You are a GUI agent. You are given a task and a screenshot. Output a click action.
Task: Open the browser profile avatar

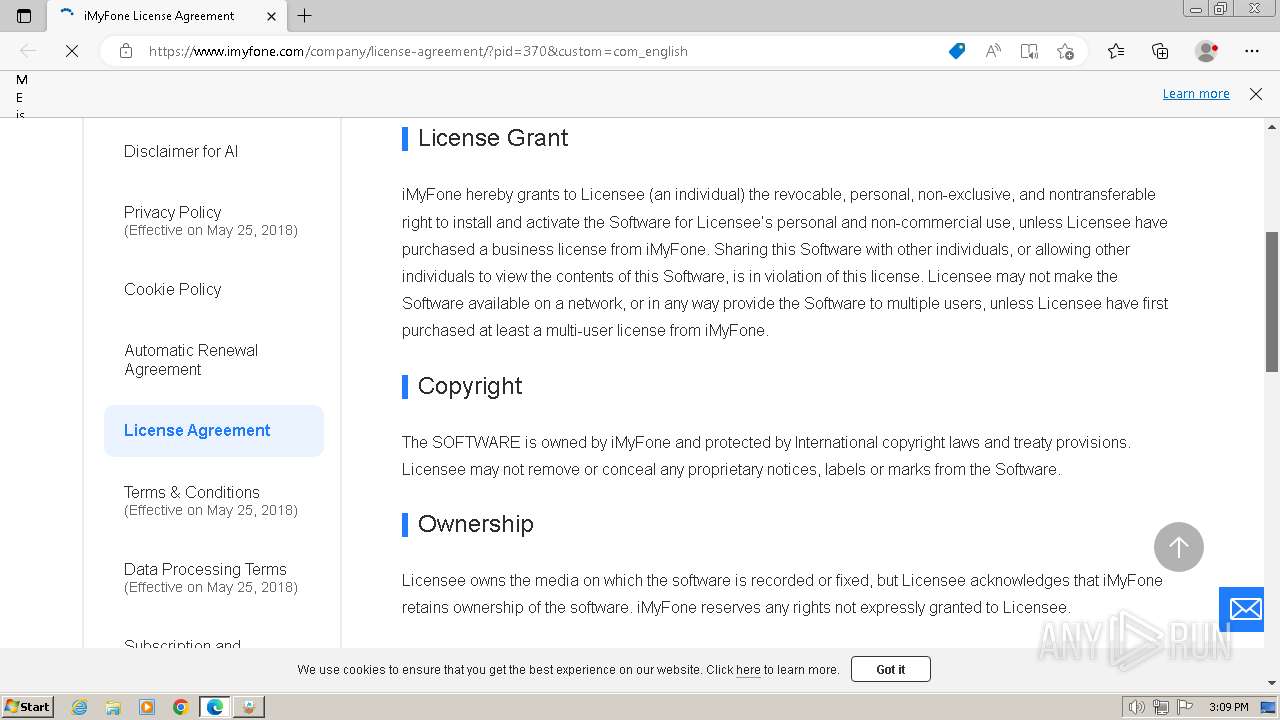point(1207,51)
